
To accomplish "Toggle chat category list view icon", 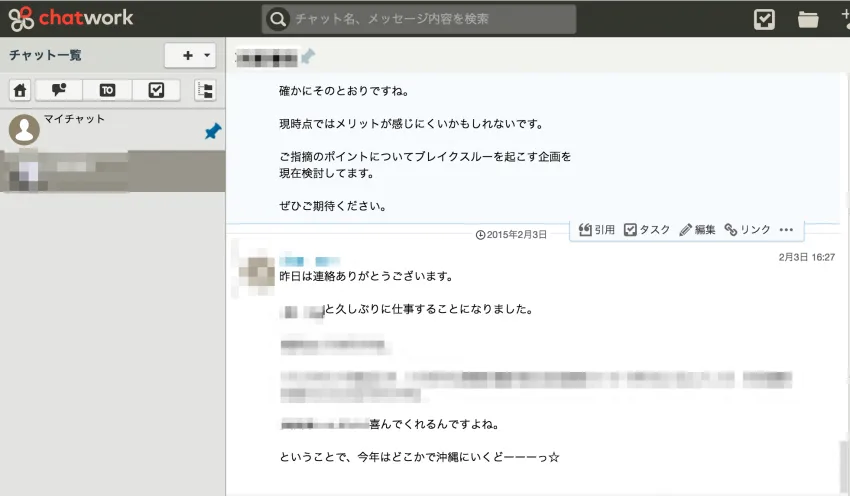I will tap(205, 90).
